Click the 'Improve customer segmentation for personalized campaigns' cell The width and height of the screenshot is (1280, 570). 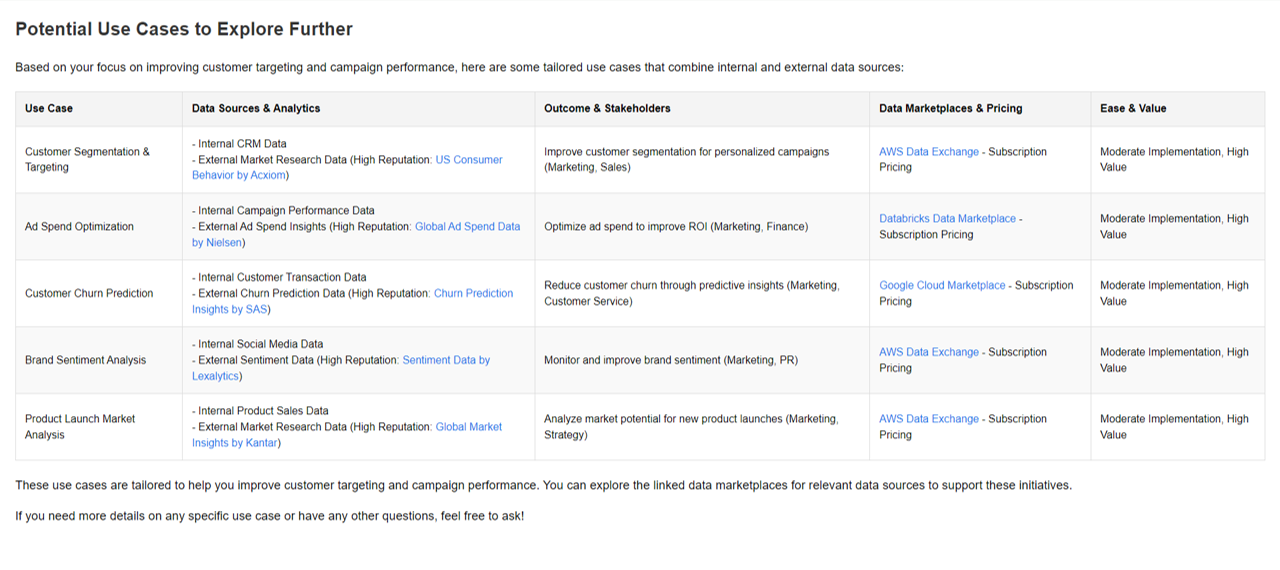click(x=702, y=160)
